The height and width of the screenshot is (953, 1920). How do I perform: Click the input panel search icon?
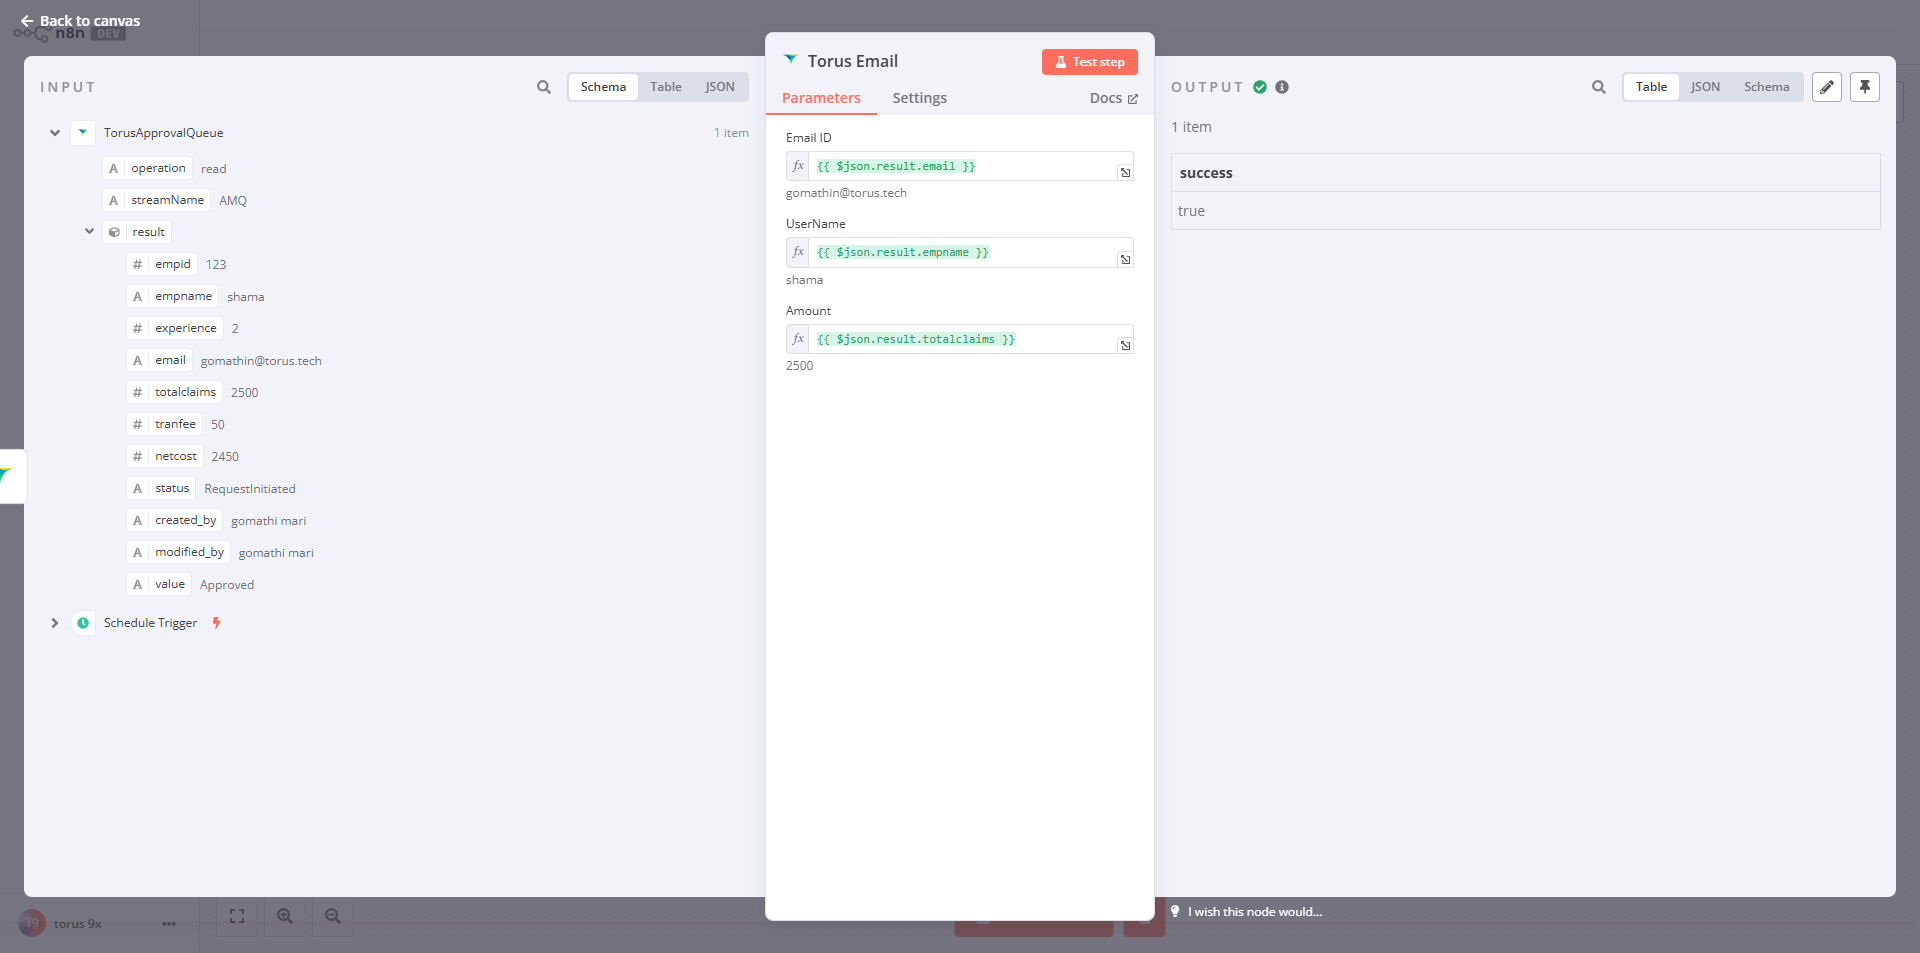coord(543,87)
